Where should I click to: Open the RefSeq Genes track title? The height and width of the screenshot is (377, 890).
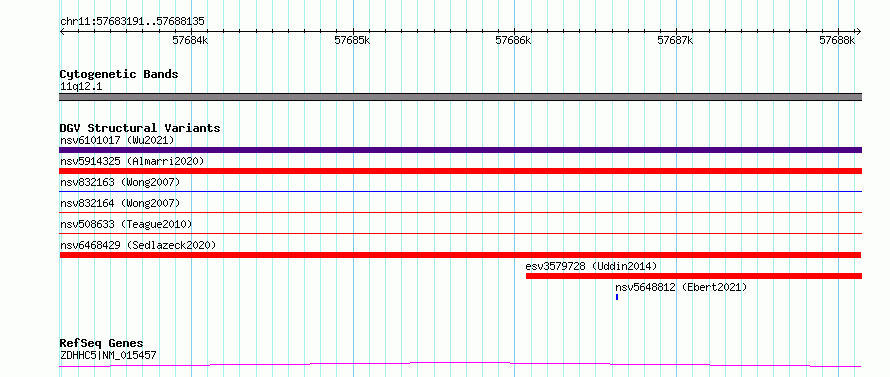[x=102, y=344]
